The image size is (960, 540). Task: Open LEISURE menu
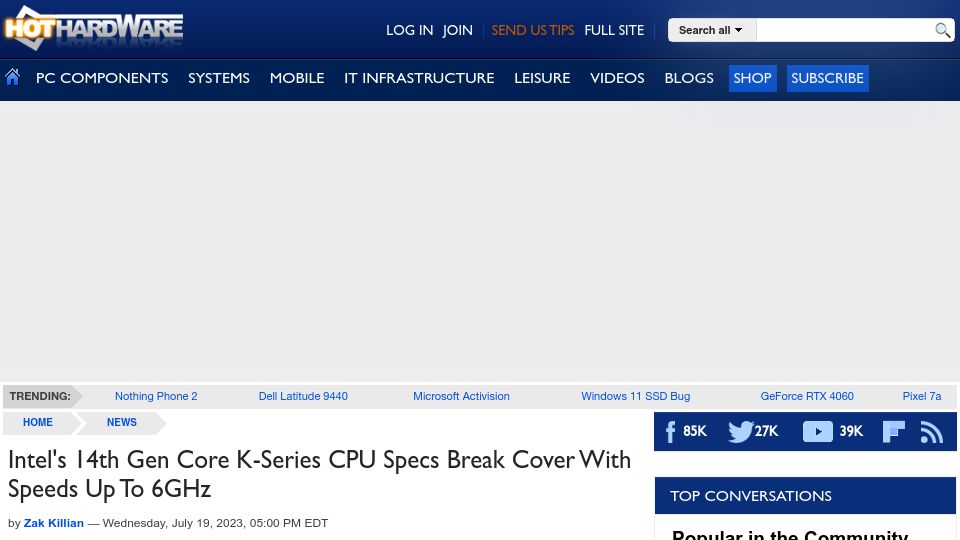pos(542,78)
